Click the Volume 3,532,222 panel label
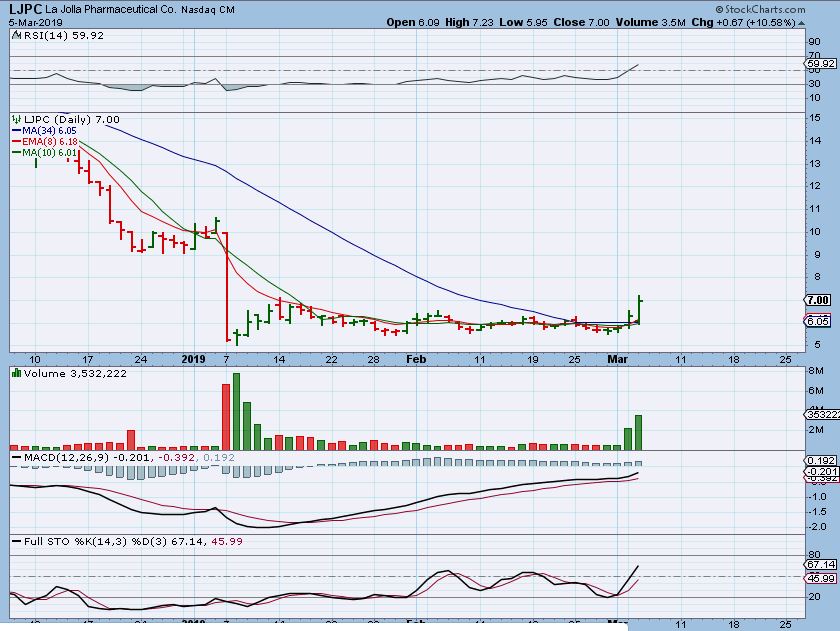The height and width of the screenshot is (631, 840). point(75,373)
